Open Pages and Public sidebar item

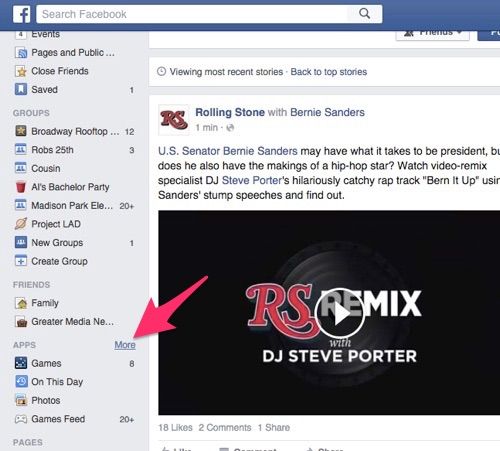(x=73, y=53)
